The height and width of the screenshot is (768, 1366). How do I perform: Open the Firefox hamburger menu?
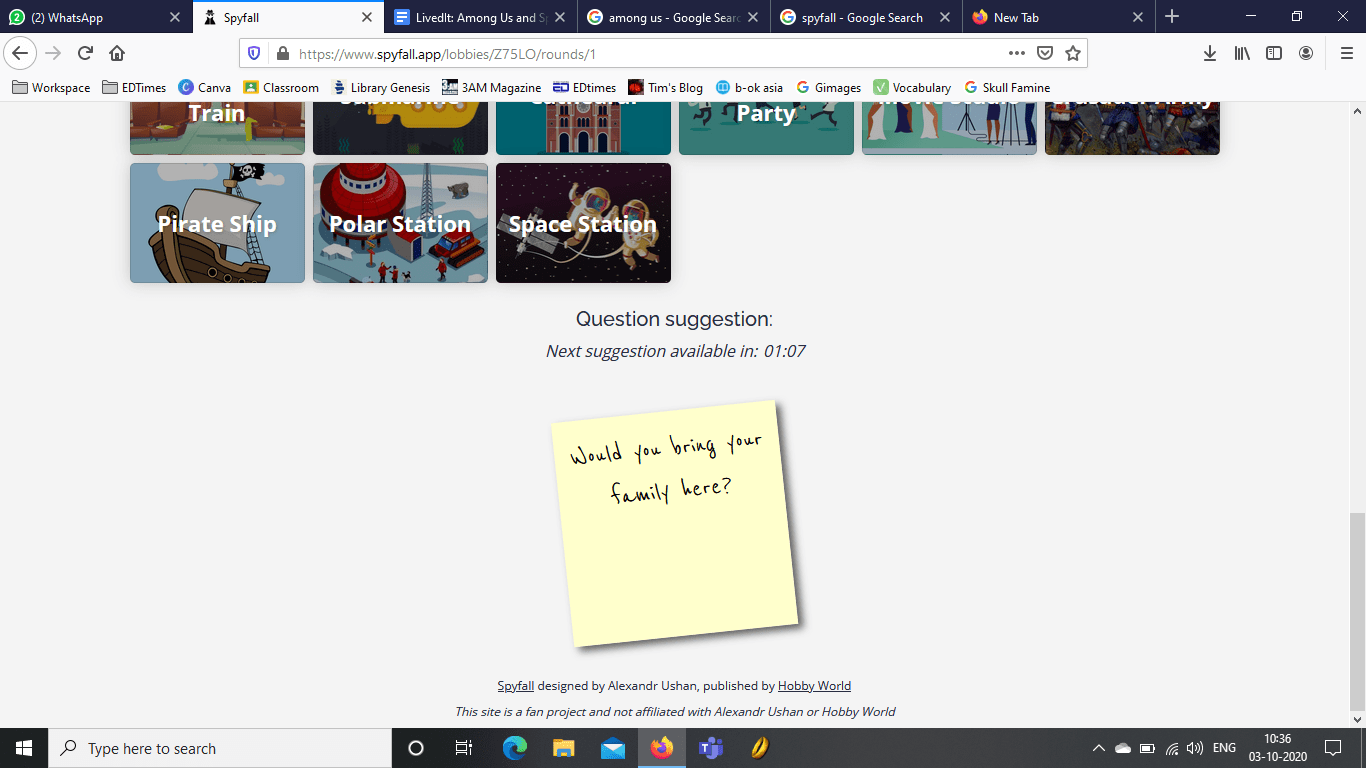point(1346,53)
